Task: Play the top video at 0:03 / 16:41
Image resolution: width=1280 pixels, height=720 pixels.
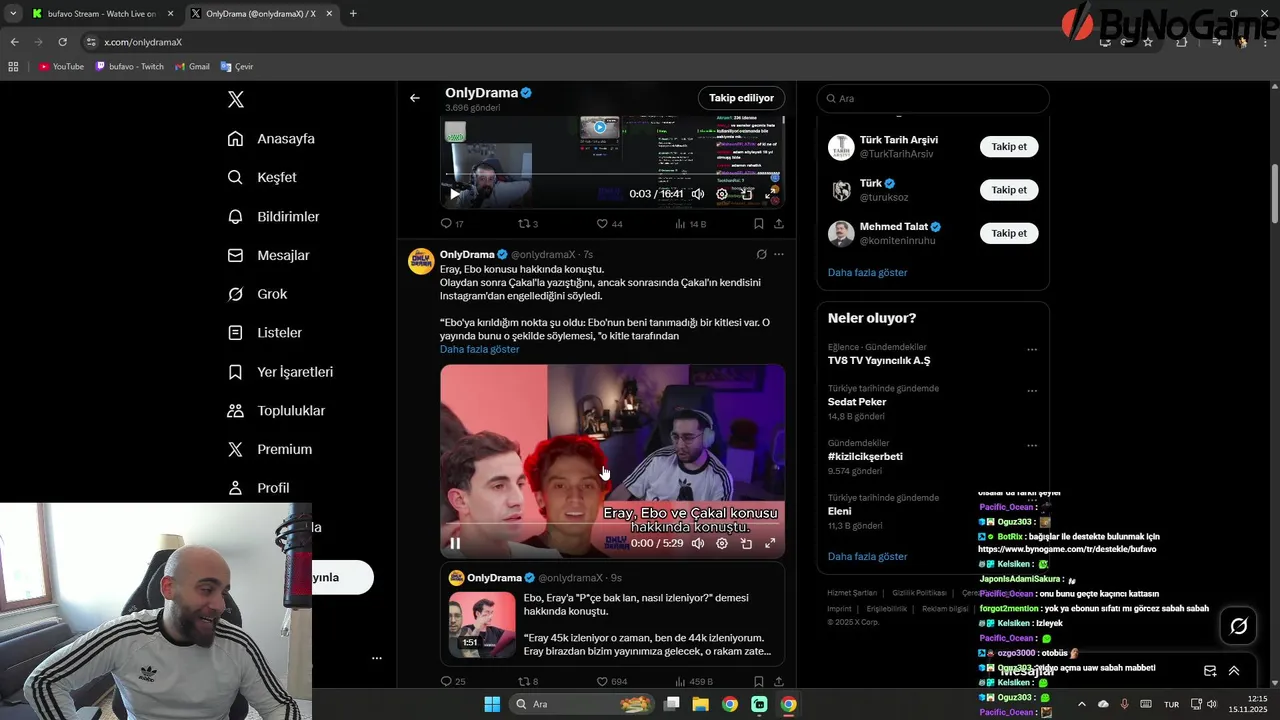Action: coord(455,194)
